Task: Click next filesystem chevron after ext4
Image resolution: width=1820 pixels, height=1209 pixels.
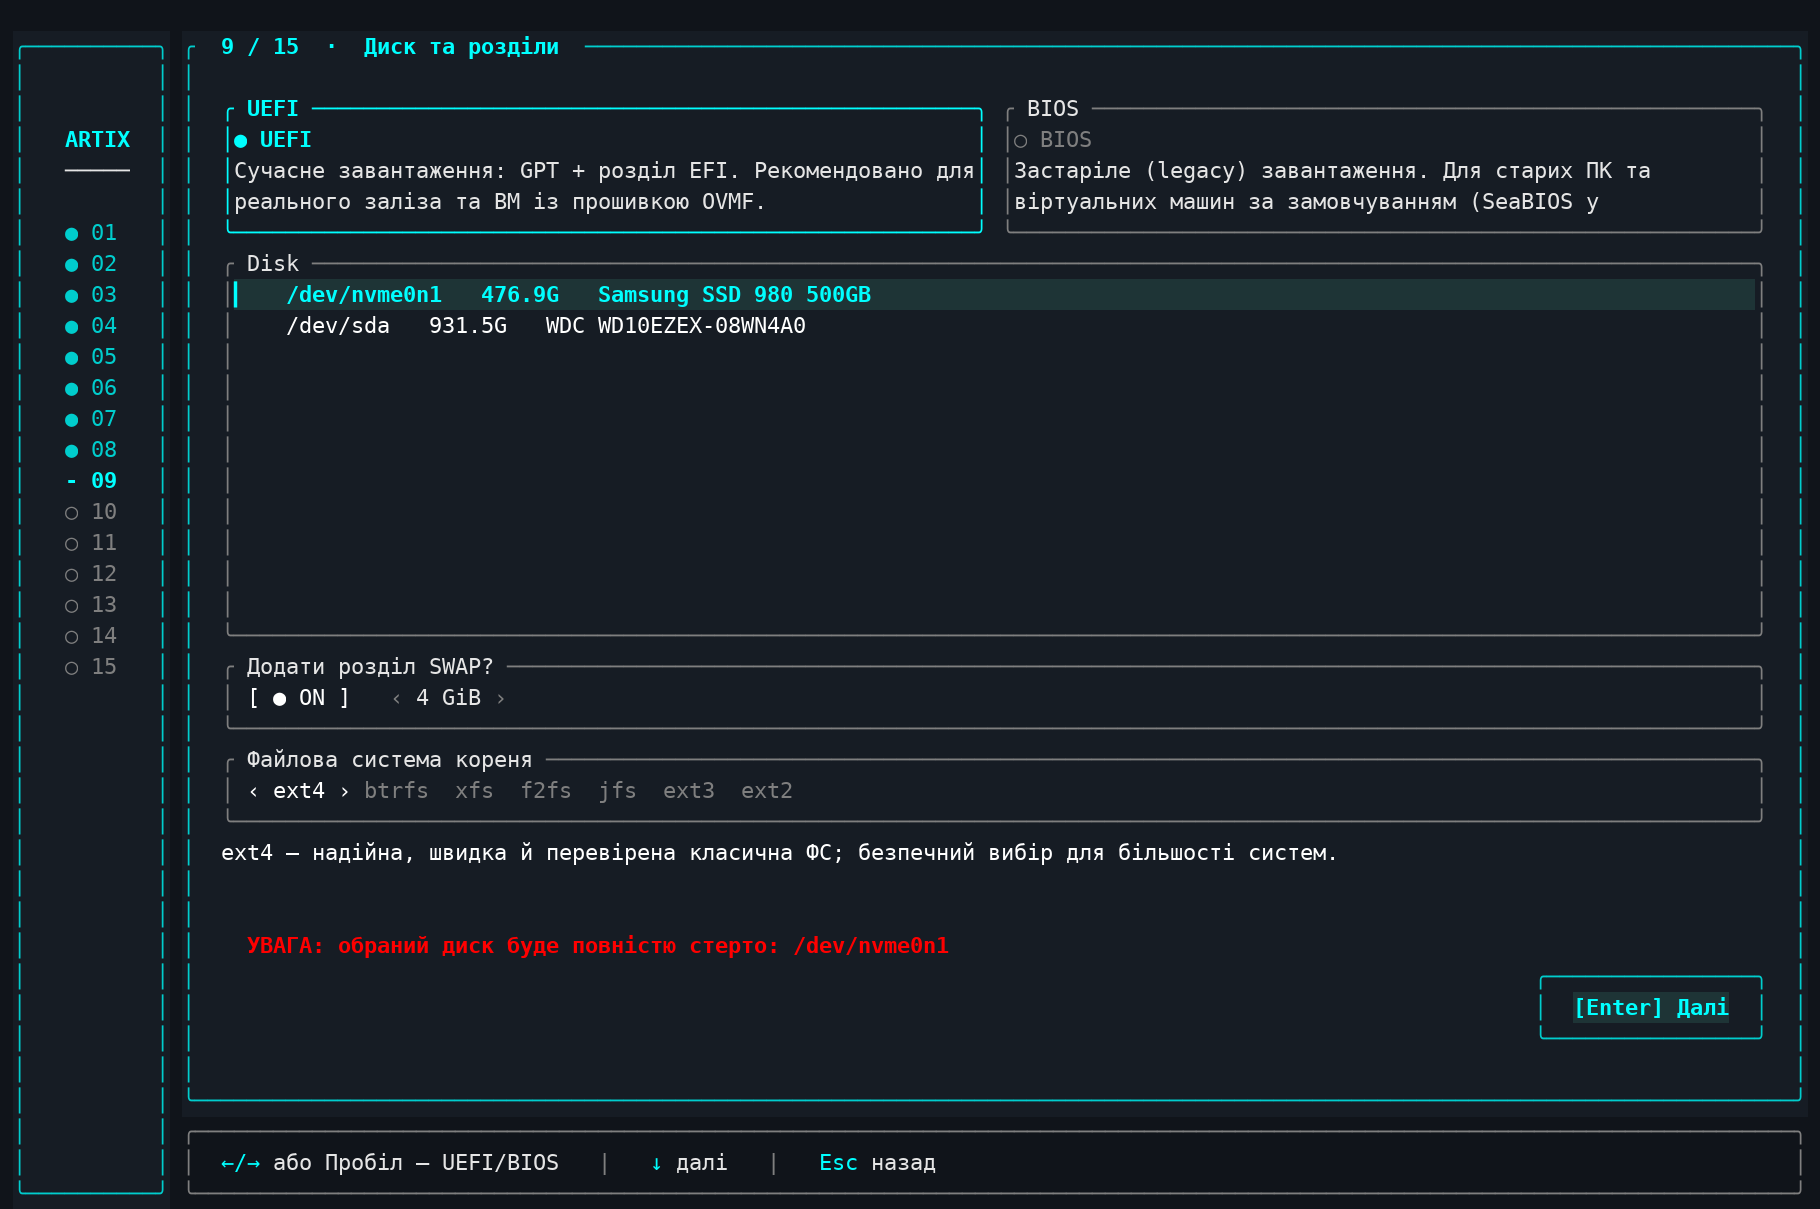Action: pyautogui.click(x=345, y=791)
